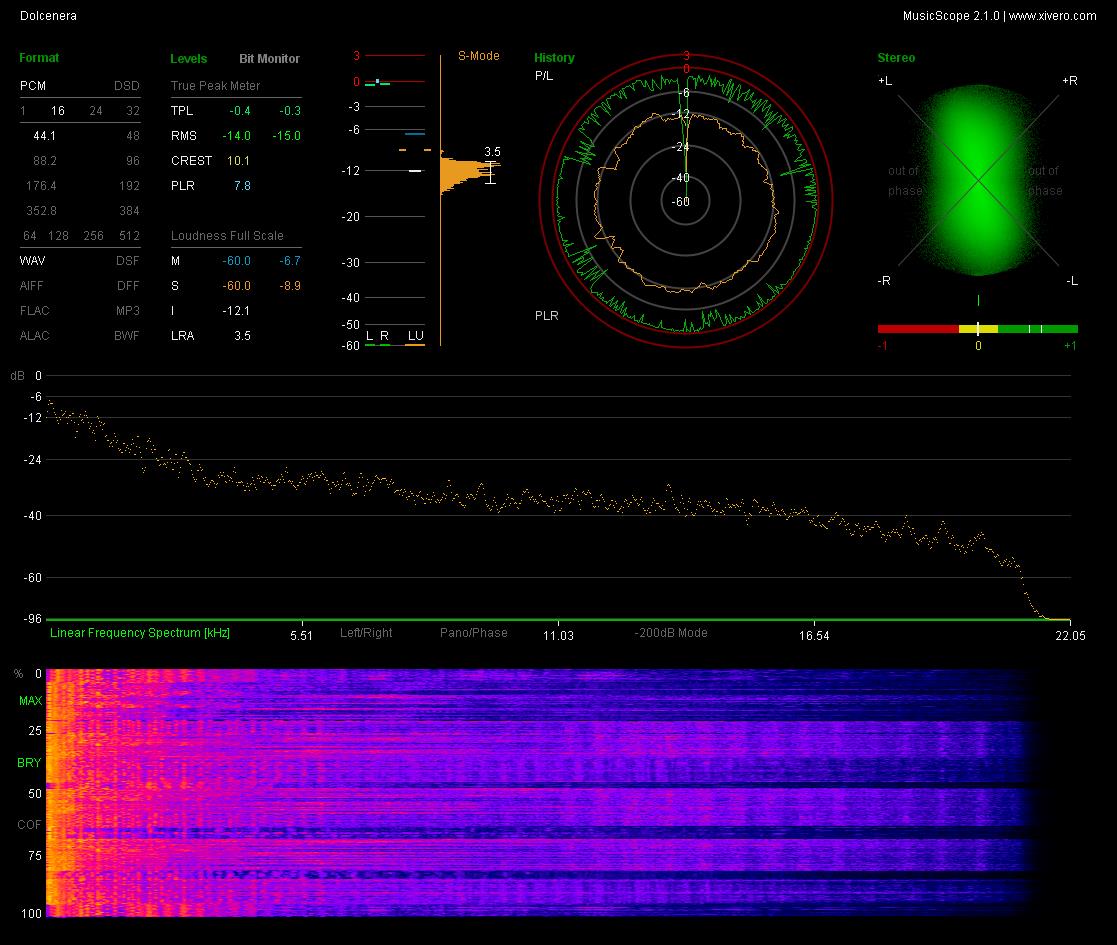Click the MAX spectrogram label
Image resolution: width=1117 pixels, height=945 pixels.
click(30, 701)
